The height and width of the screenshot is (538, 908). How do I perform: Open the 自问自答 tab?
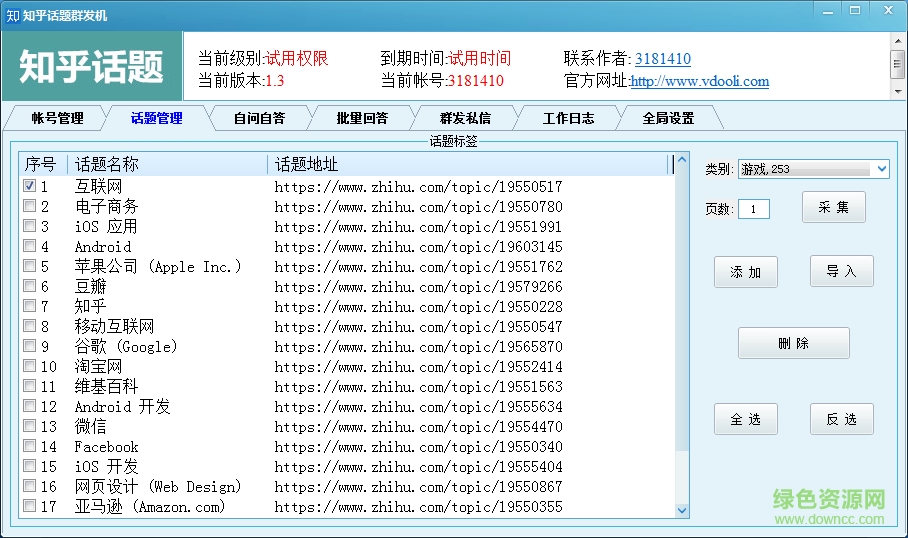[x=259, y=118]
